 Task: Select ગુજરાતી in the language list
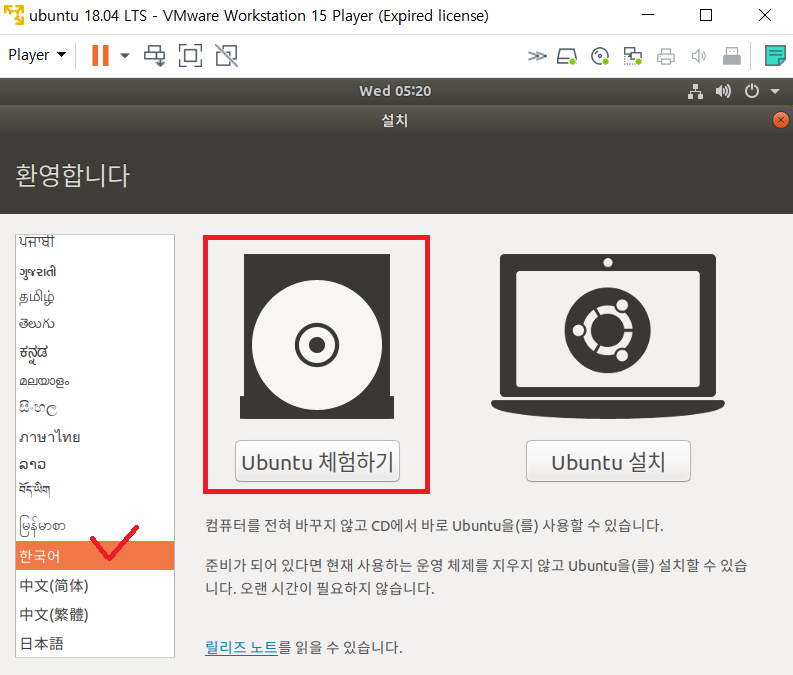(95, 272)
